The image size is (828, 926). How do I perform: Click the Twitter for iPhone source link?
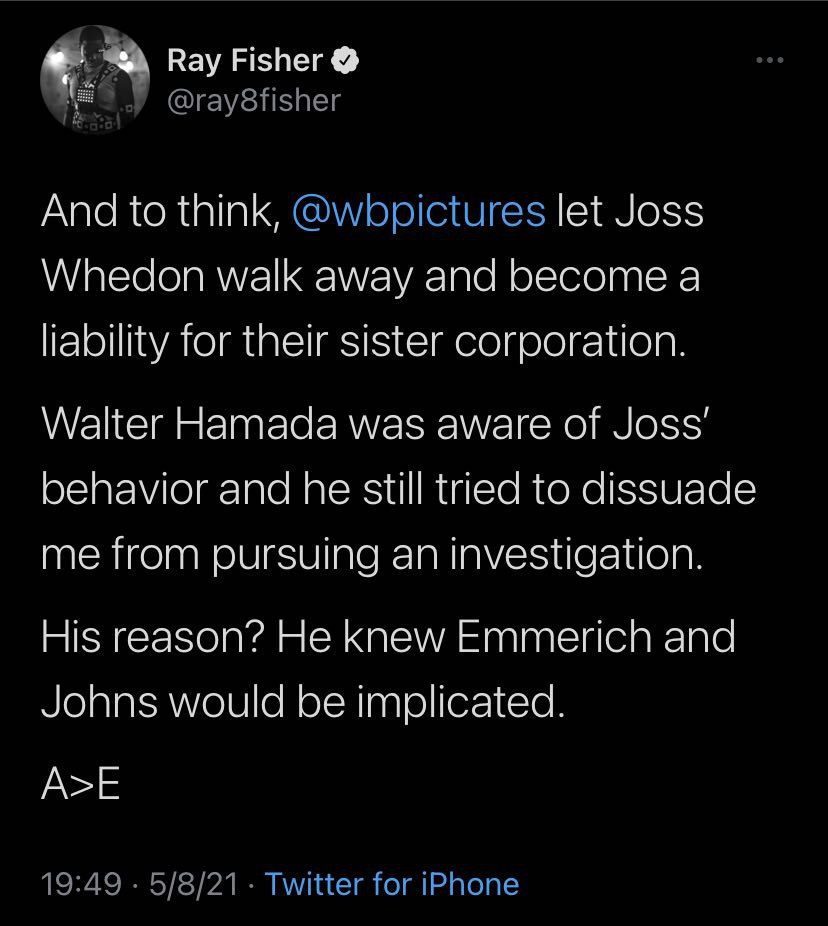pyautogui.click(x=392, y=884)
